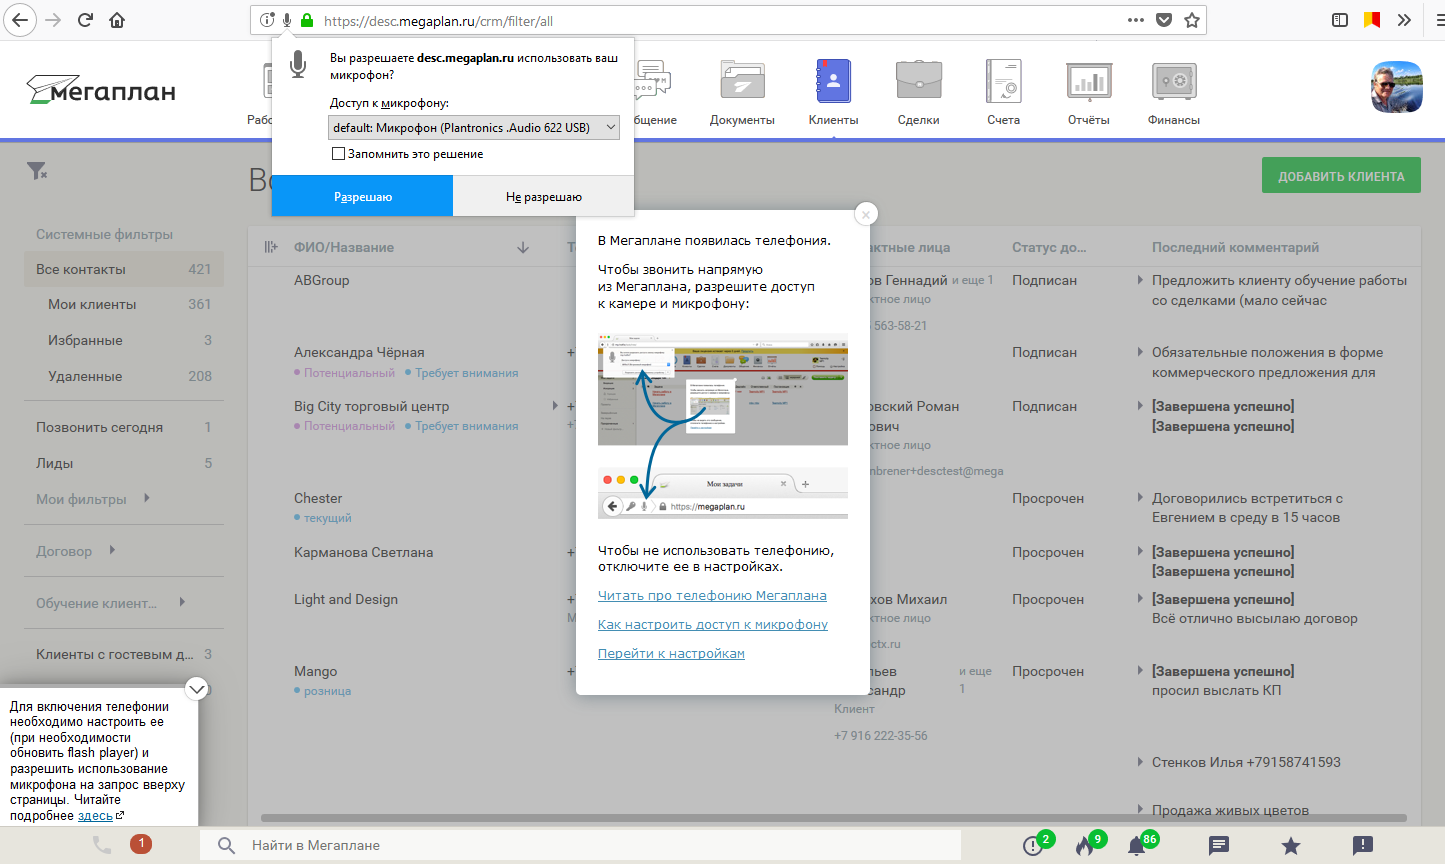The height and width of the screenshot is (864, 1445).
Task: Open notifications bell with badge 86
Action: click(x=1137, y=846)
